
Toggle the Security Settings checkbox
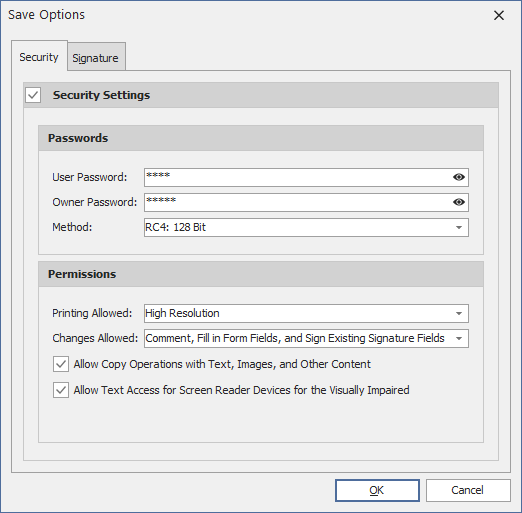(x=33, y=95)
